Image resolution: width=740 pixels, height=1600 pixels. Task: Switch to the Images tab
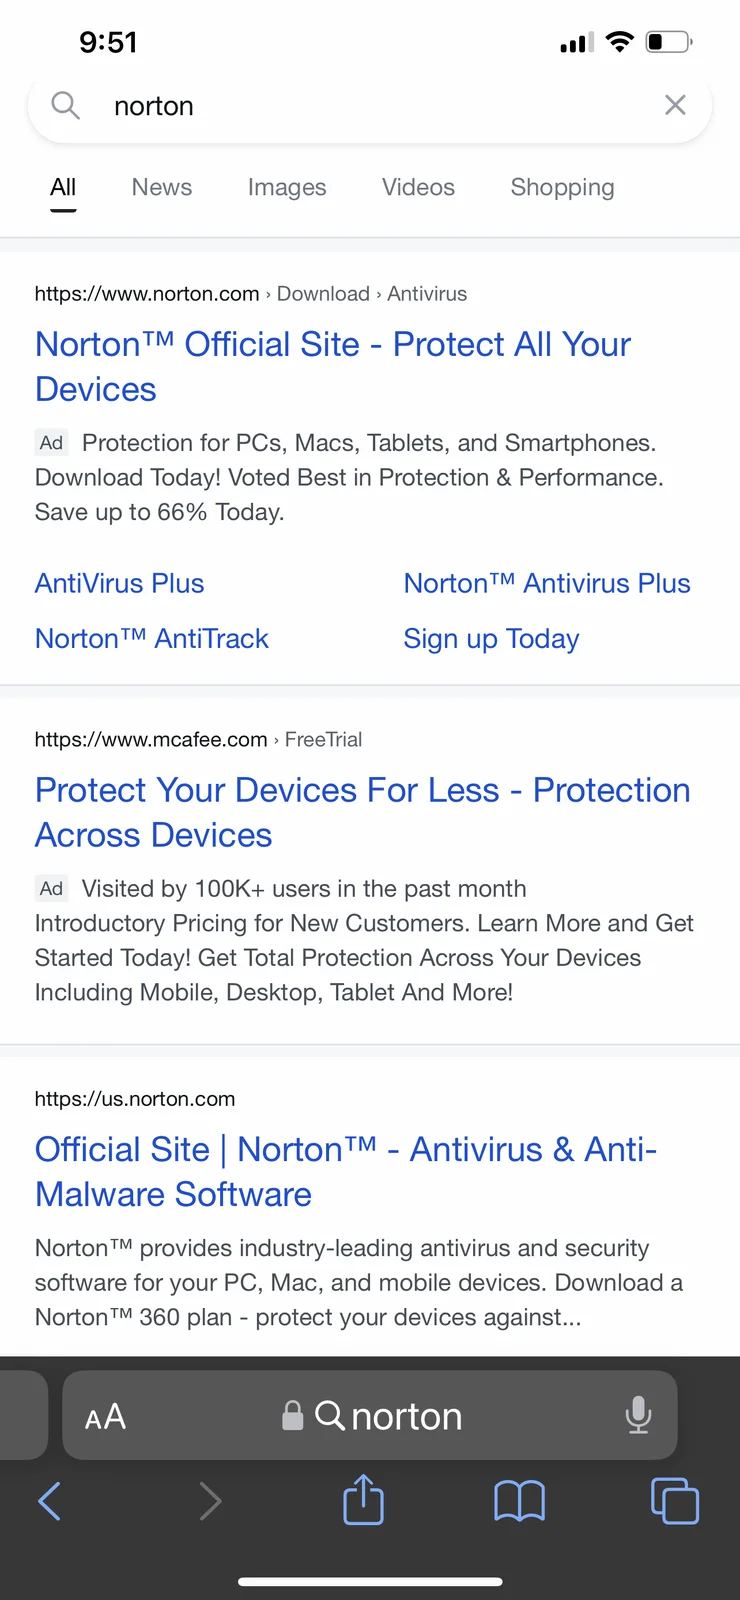[287, 187]
